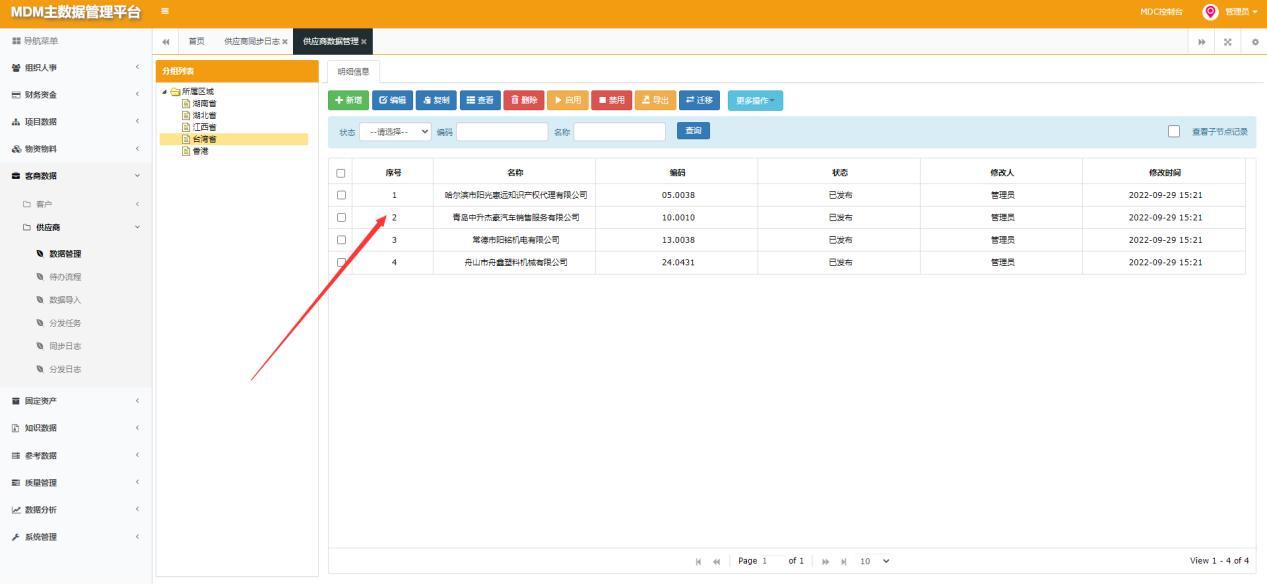Click the 名称 search input field
The width and height of the screenshot is (1267, 584).
tap(619, 131)
